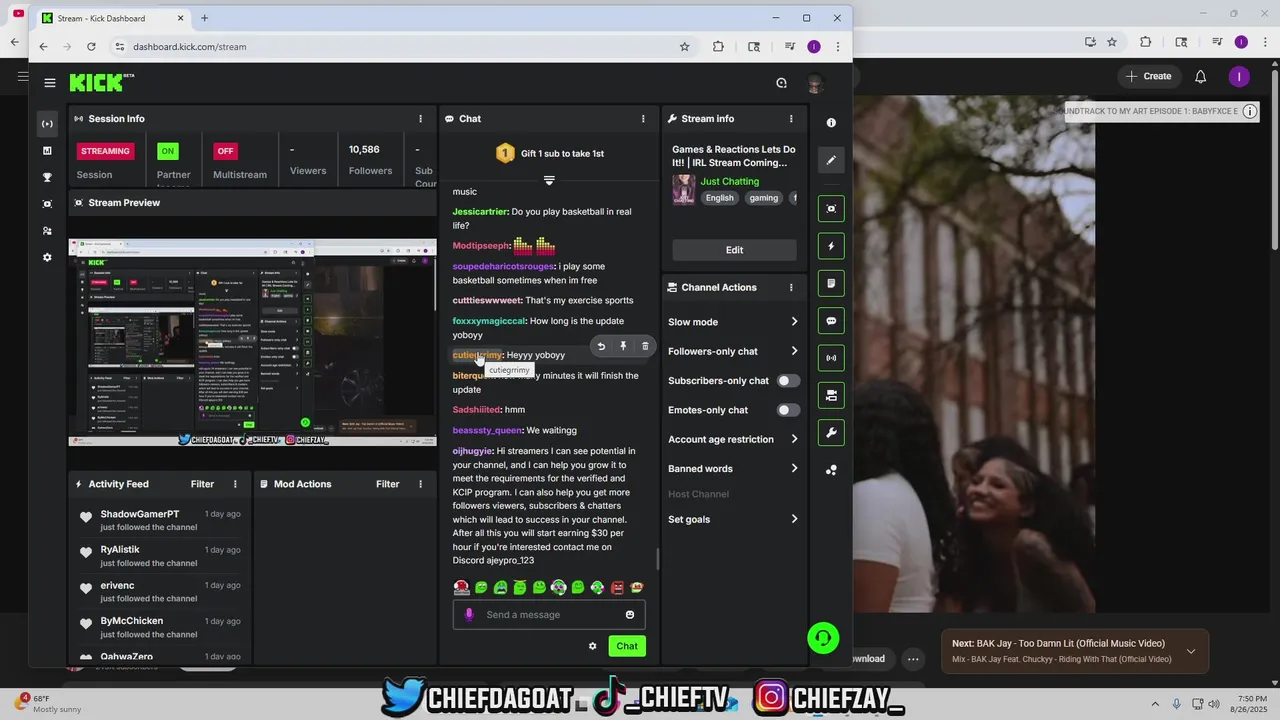The height and width of the screenshot is (720, 1280).
Task: Click the info icon in right toolbar
Action: pyautogui.click(x=831, y=123)
